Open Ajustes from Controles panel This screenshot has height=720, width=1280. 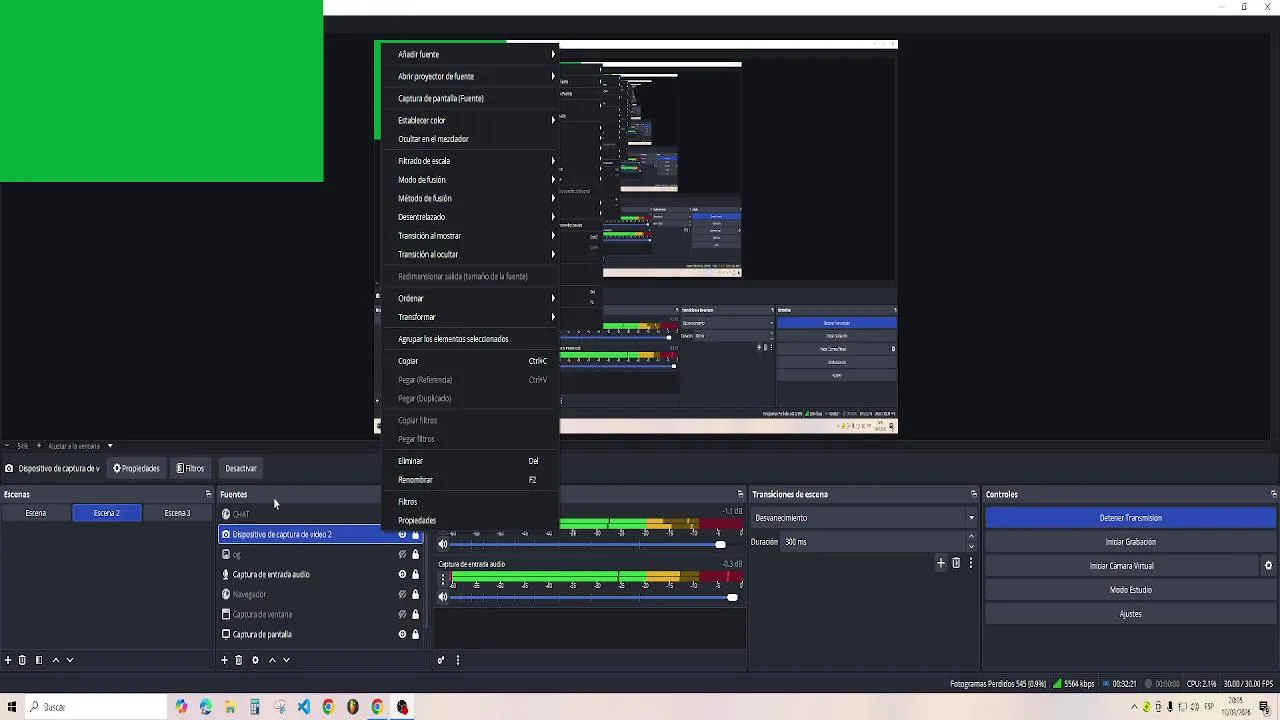pyautogui.click(x=1130, y=614)
